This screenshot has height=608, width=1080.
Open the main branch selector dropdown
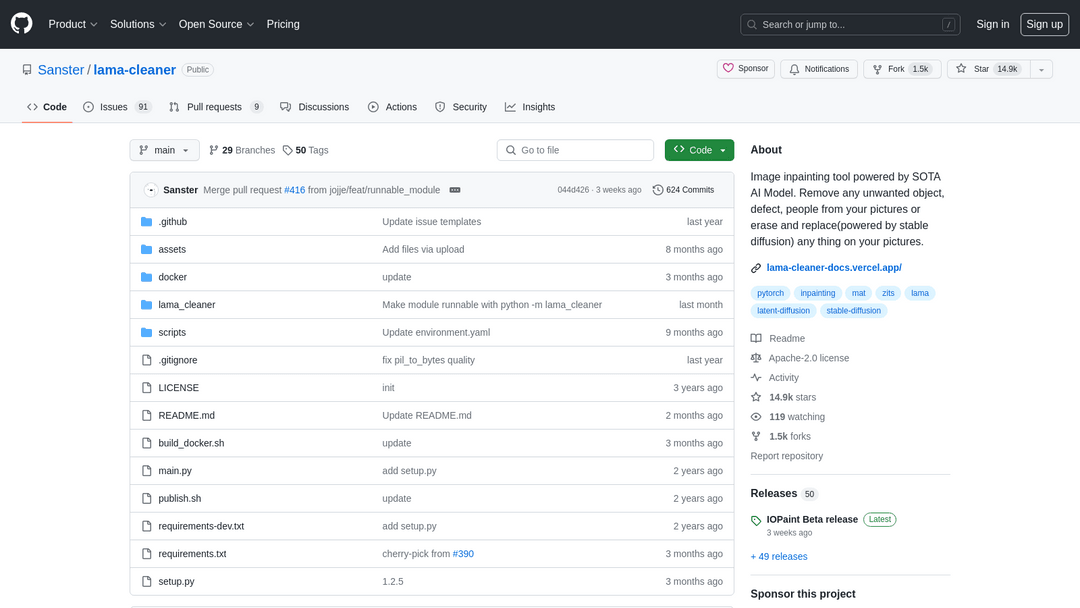(x=165, y=150)
